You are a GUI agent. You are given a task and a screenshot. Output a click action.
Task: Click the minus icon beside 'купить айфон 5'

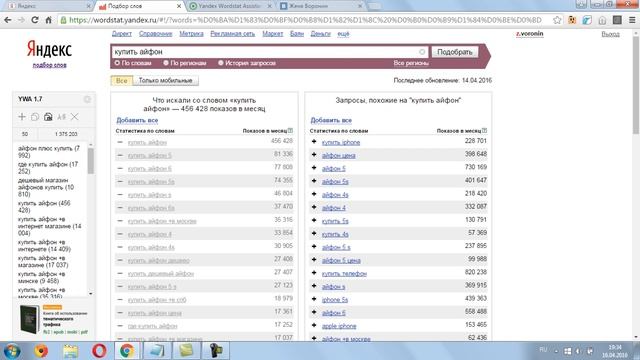pyautogui.click(x=120, y=155)
